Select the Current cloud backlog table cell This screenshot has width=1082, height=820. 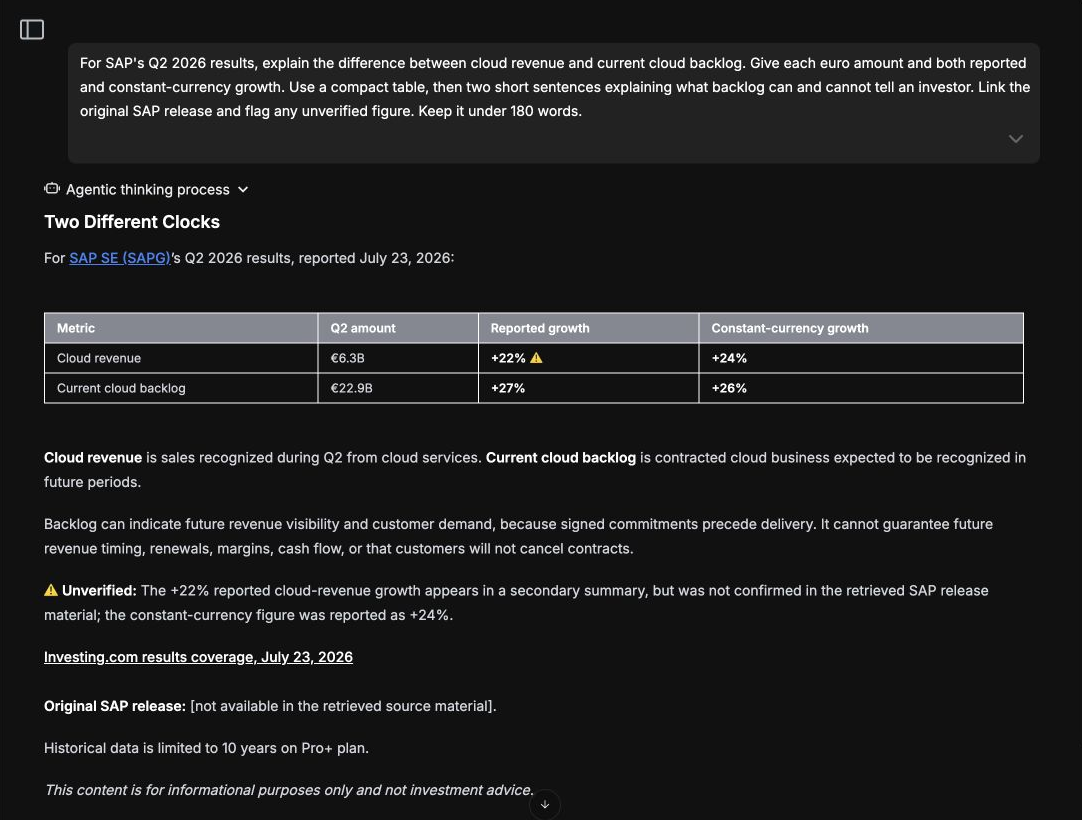[x=181, y=389]
